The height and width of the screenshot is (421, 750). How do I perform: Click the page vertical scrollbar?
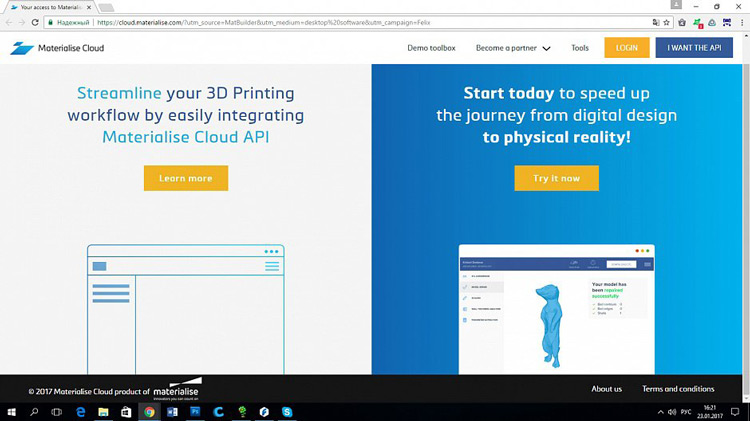746,218
